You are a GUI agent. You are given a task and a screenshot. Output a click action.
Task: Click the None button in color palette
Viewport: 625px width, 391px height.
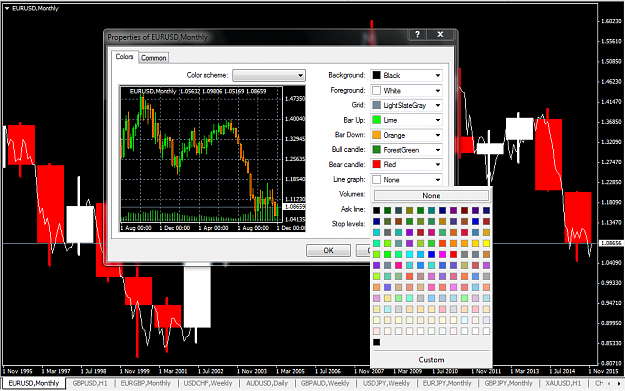point(431,196)
